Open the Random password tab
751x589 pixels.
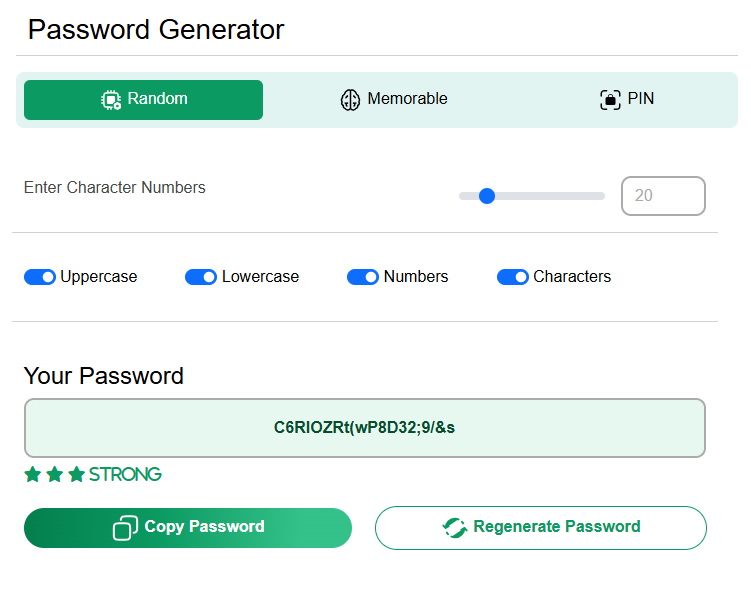[143, 100]
